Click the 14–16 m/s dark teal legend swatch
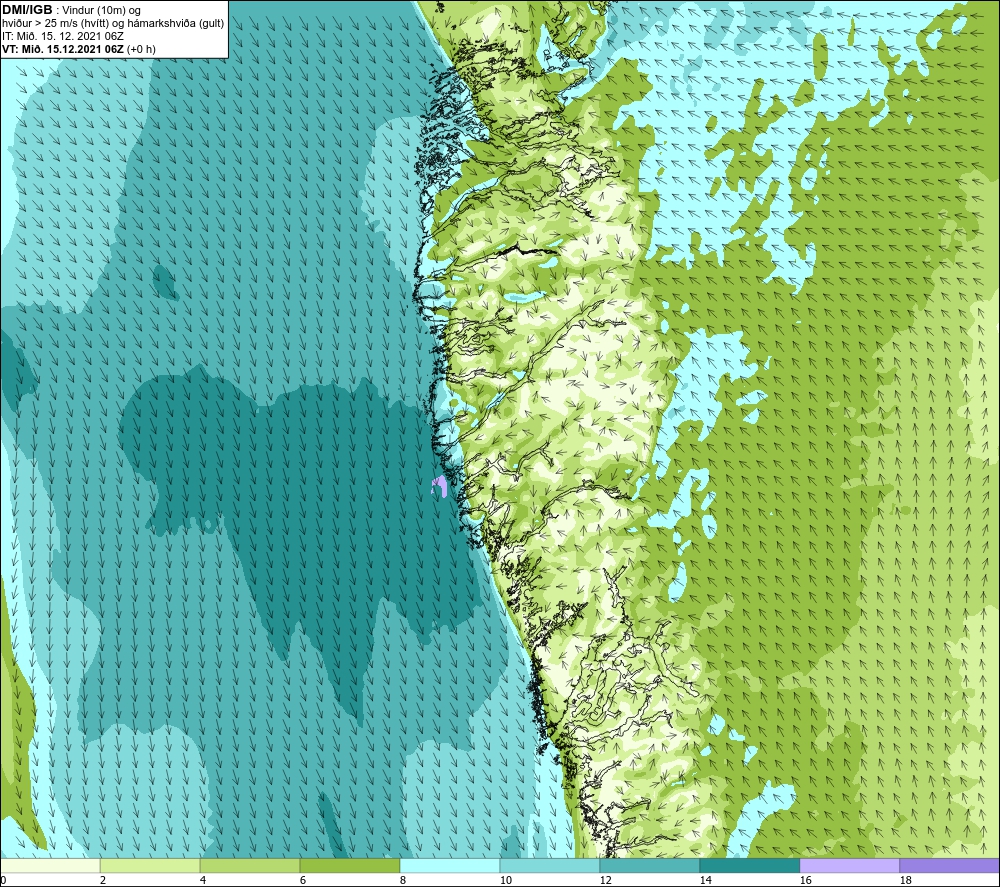1000x887 pixels. [749, 865]
